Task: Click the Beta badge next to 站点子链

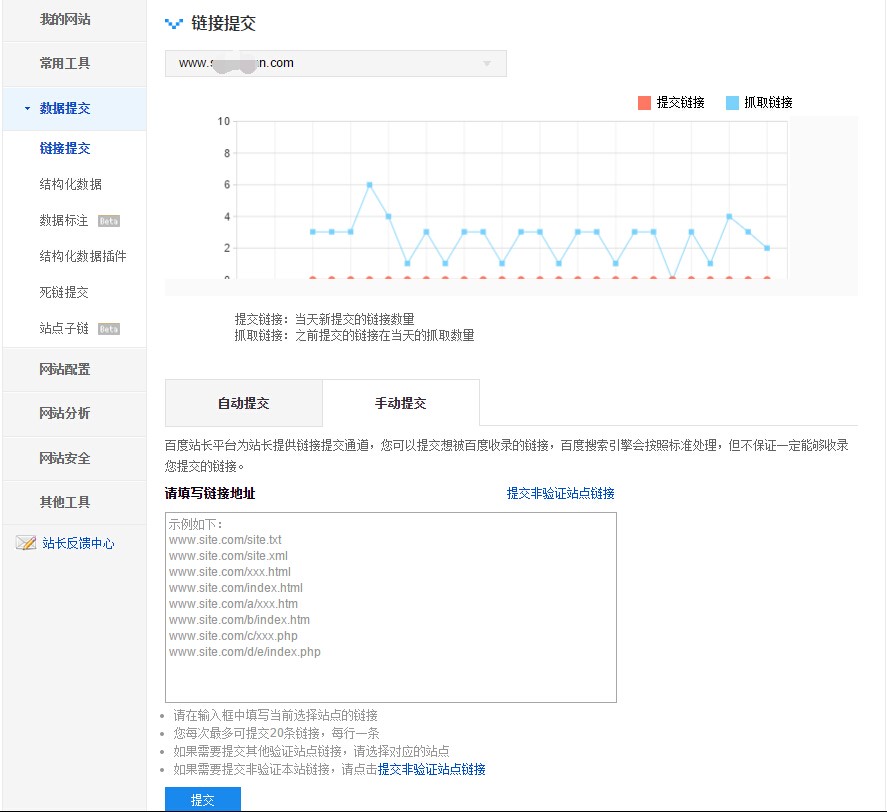Action: point(109,329)
